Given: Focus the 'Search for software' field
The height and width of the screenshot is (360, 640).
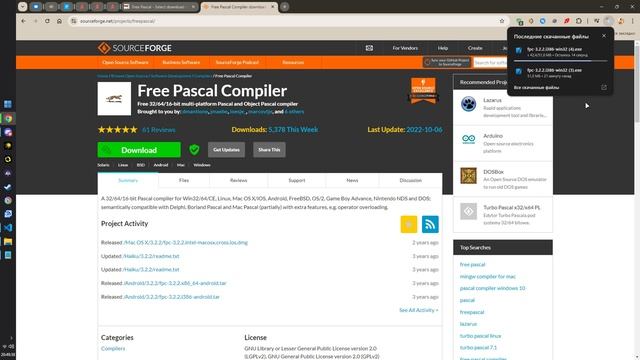Looking at the screenshot, I should point(490,62).
